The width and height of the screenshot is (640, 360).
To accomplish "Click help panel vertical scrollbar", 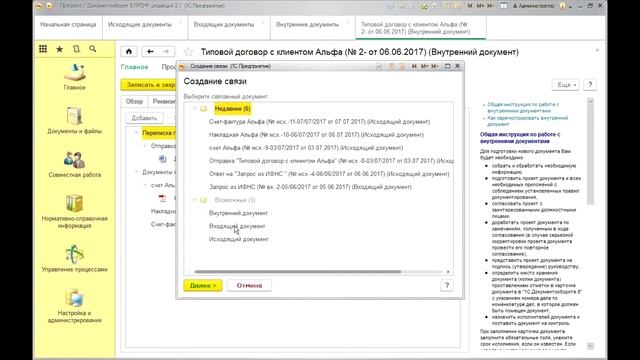I will tap(590, 152).
